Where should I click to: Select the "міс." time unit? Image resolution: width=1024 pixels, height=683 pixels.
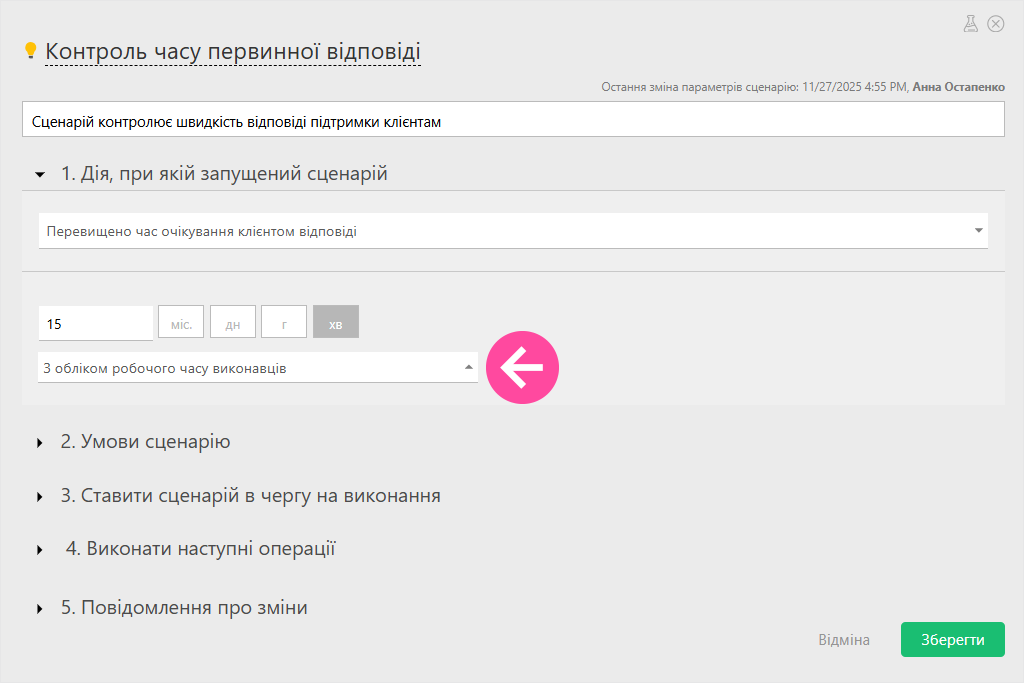(181, 323)
